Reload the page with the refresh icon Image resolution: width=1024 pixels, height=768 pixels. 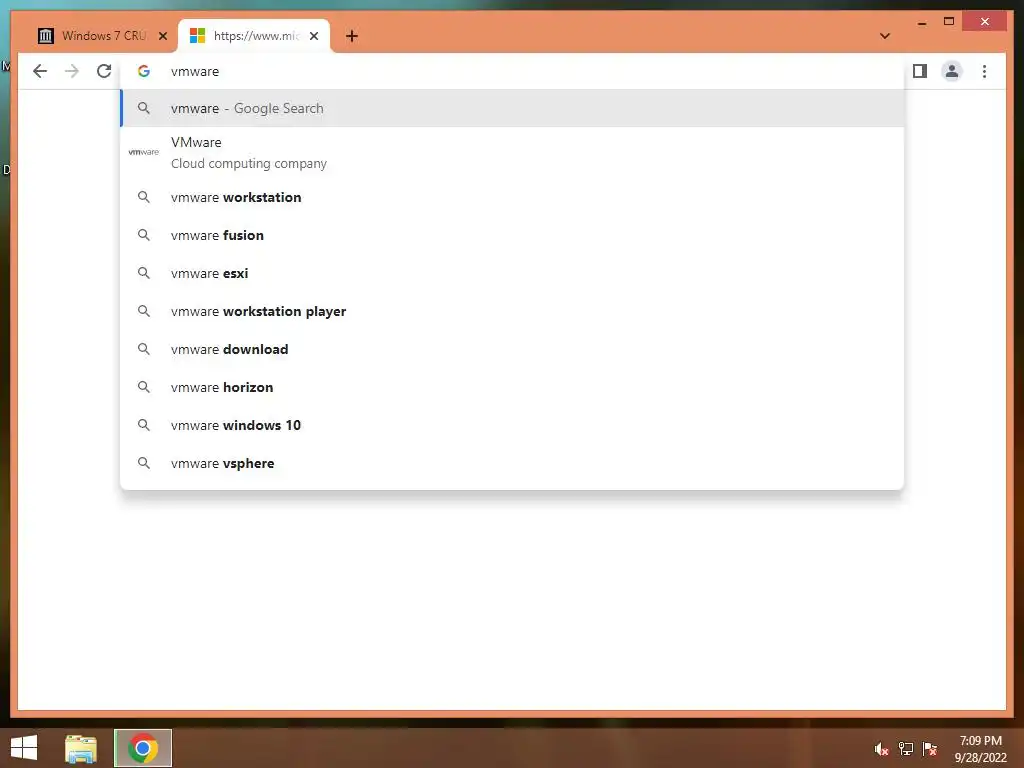[x=104, y=71]
